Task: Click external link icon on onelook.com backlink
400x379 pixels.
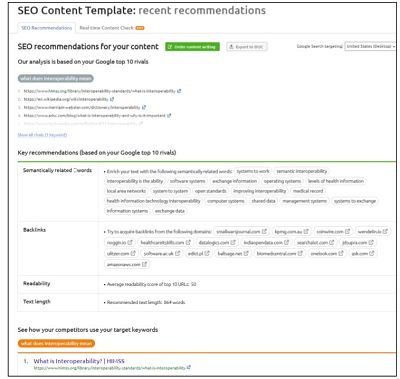Action: (341, 253)
